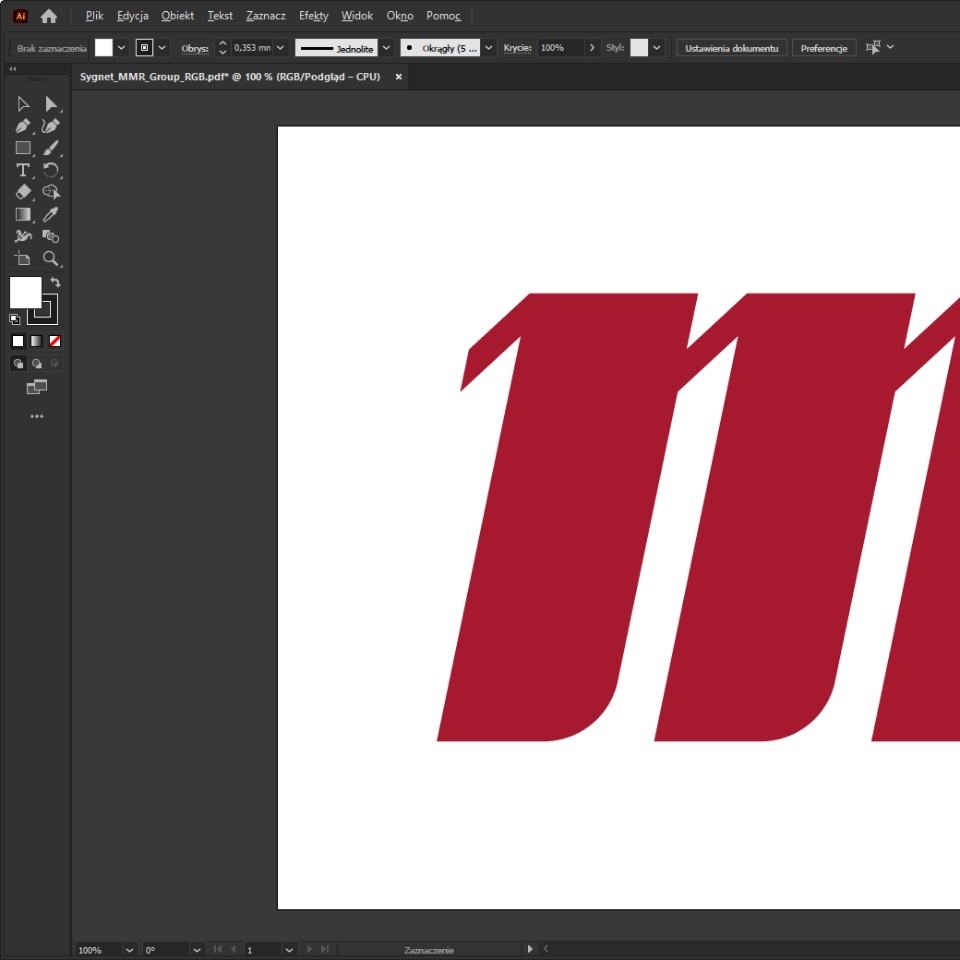Open the Obiekt menu

coord(178,16)
